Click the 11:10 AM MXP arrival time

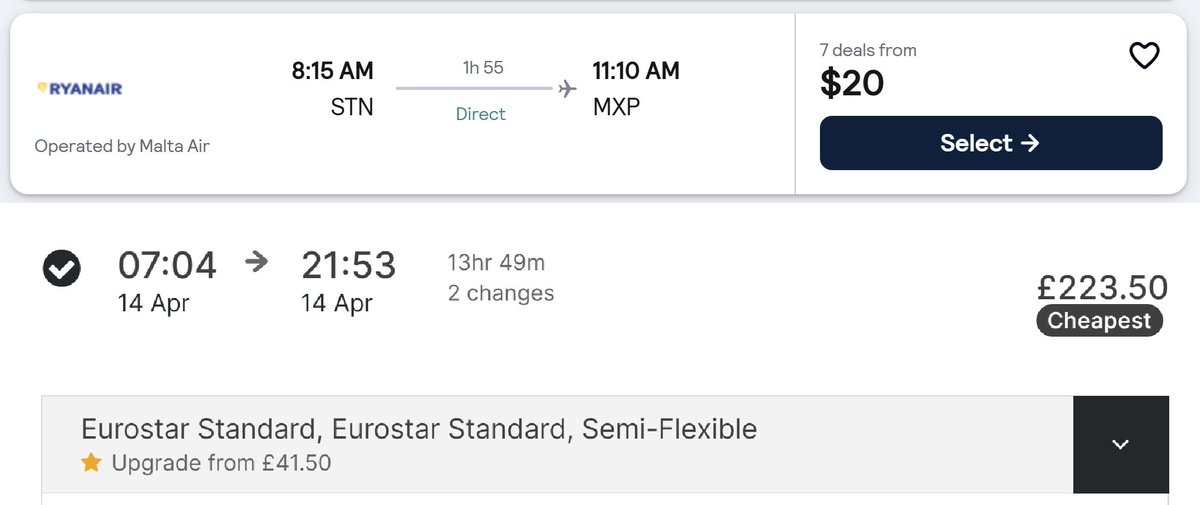click(x=635, y=71)
